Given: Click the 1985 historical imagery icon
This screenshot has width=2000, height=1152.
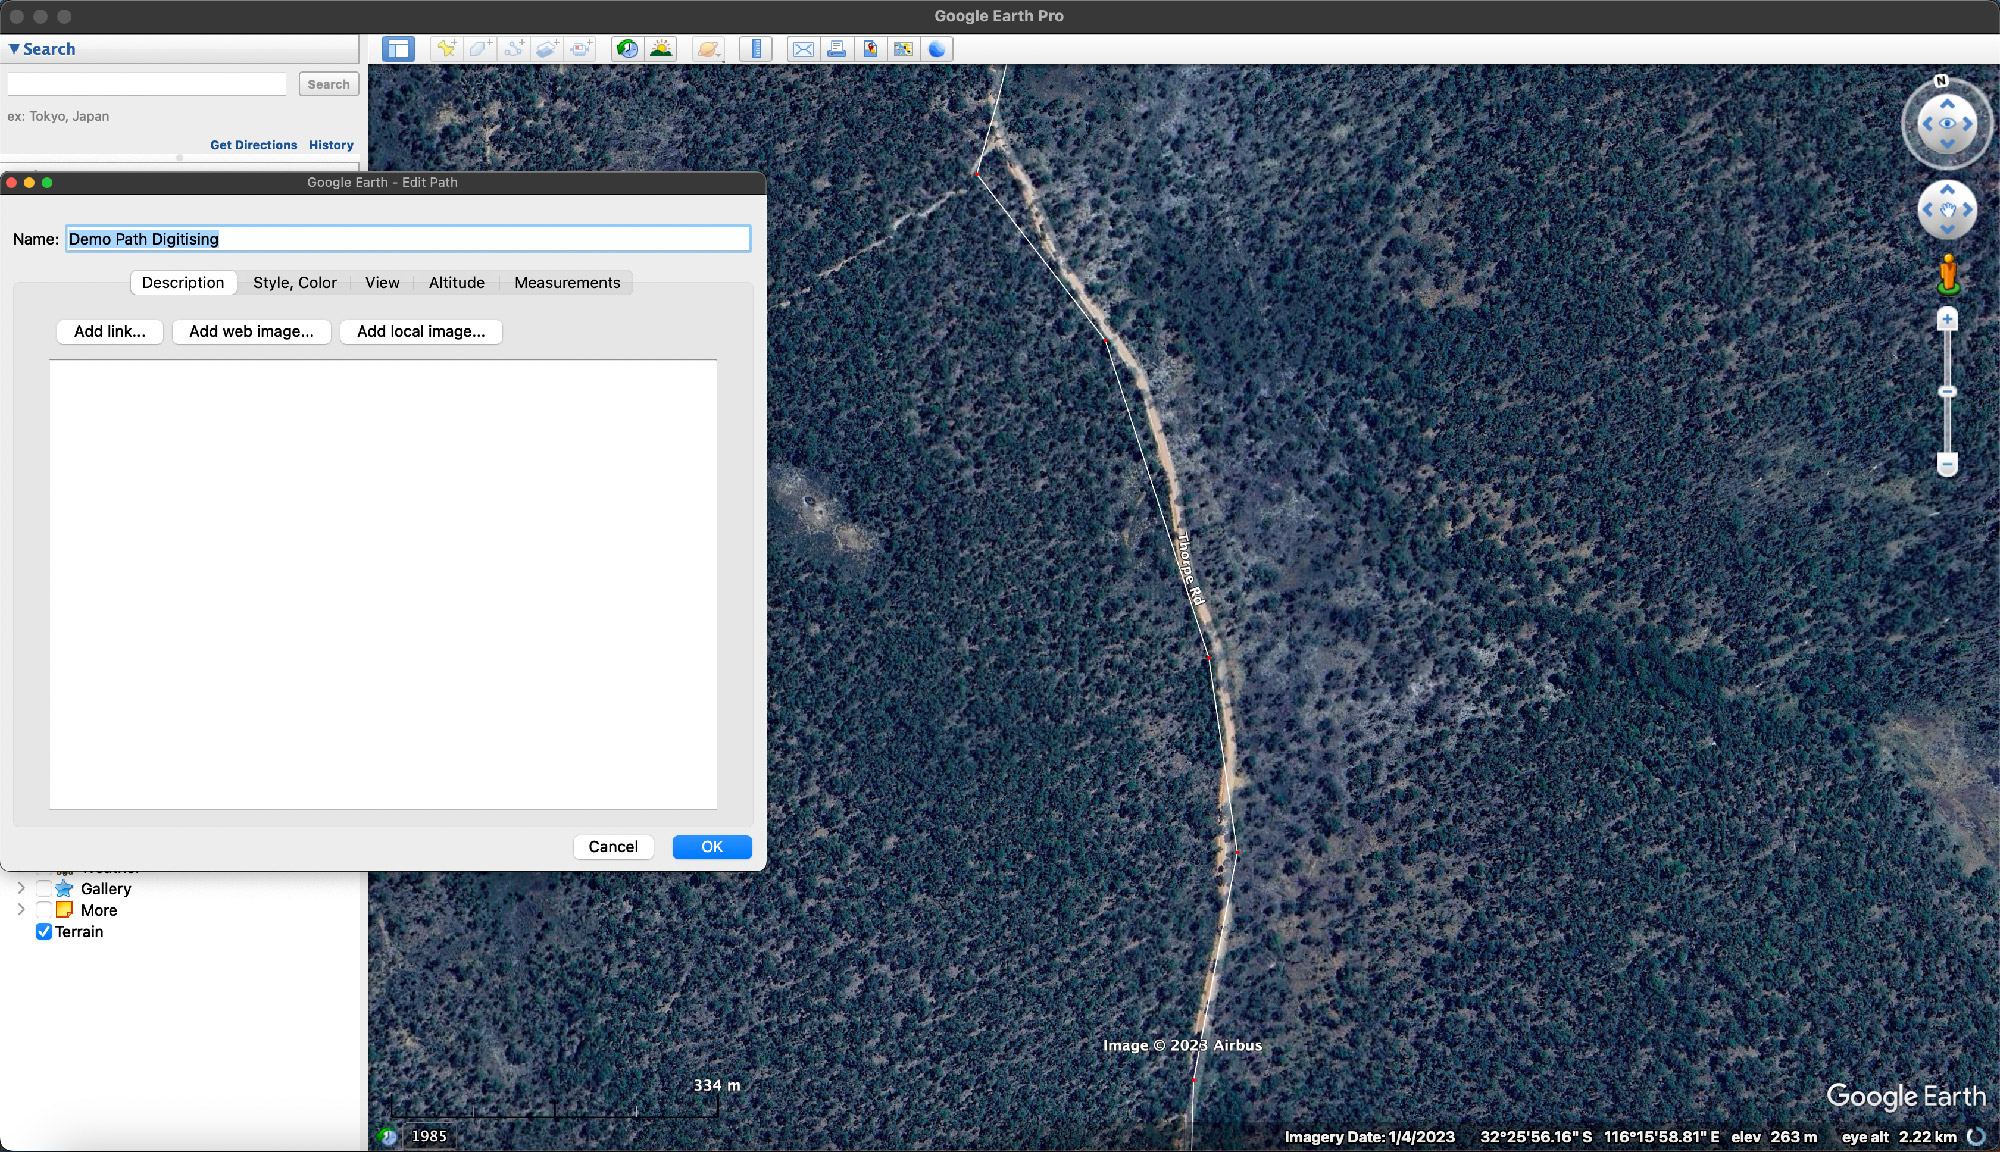Looking at the screenshot, I should (x=388, y=1136).
